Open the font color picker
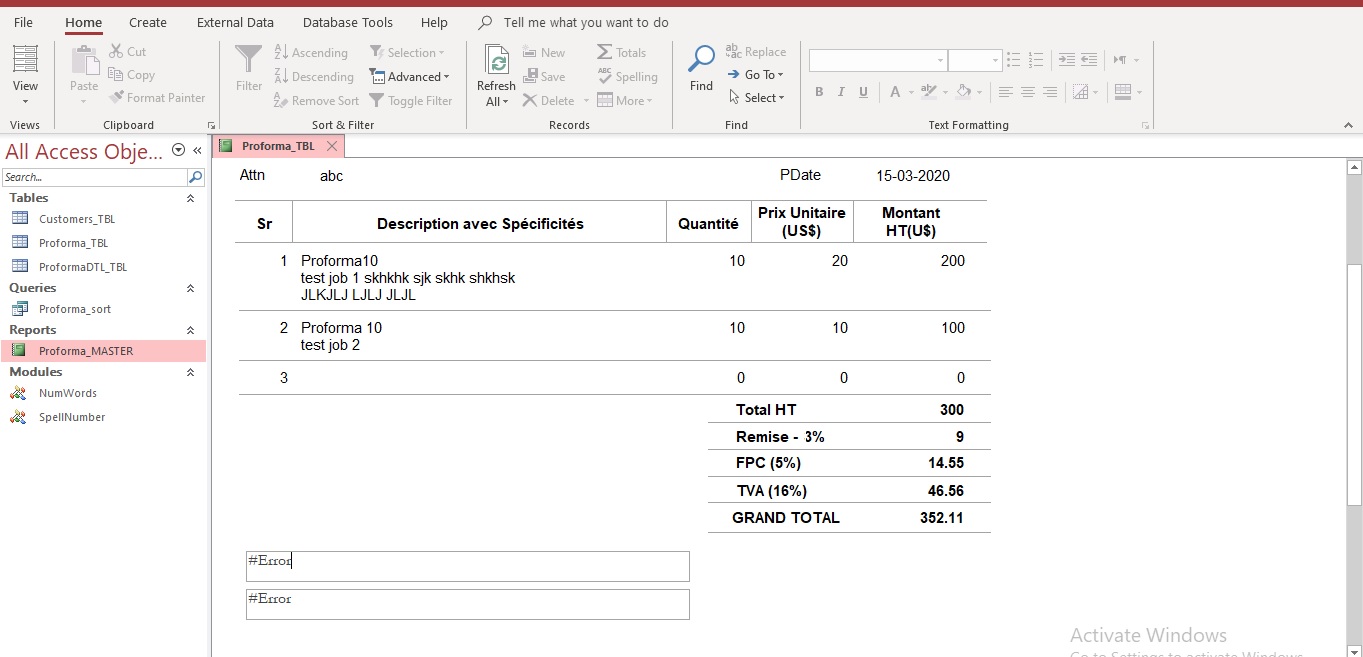 tap(896, 92)
